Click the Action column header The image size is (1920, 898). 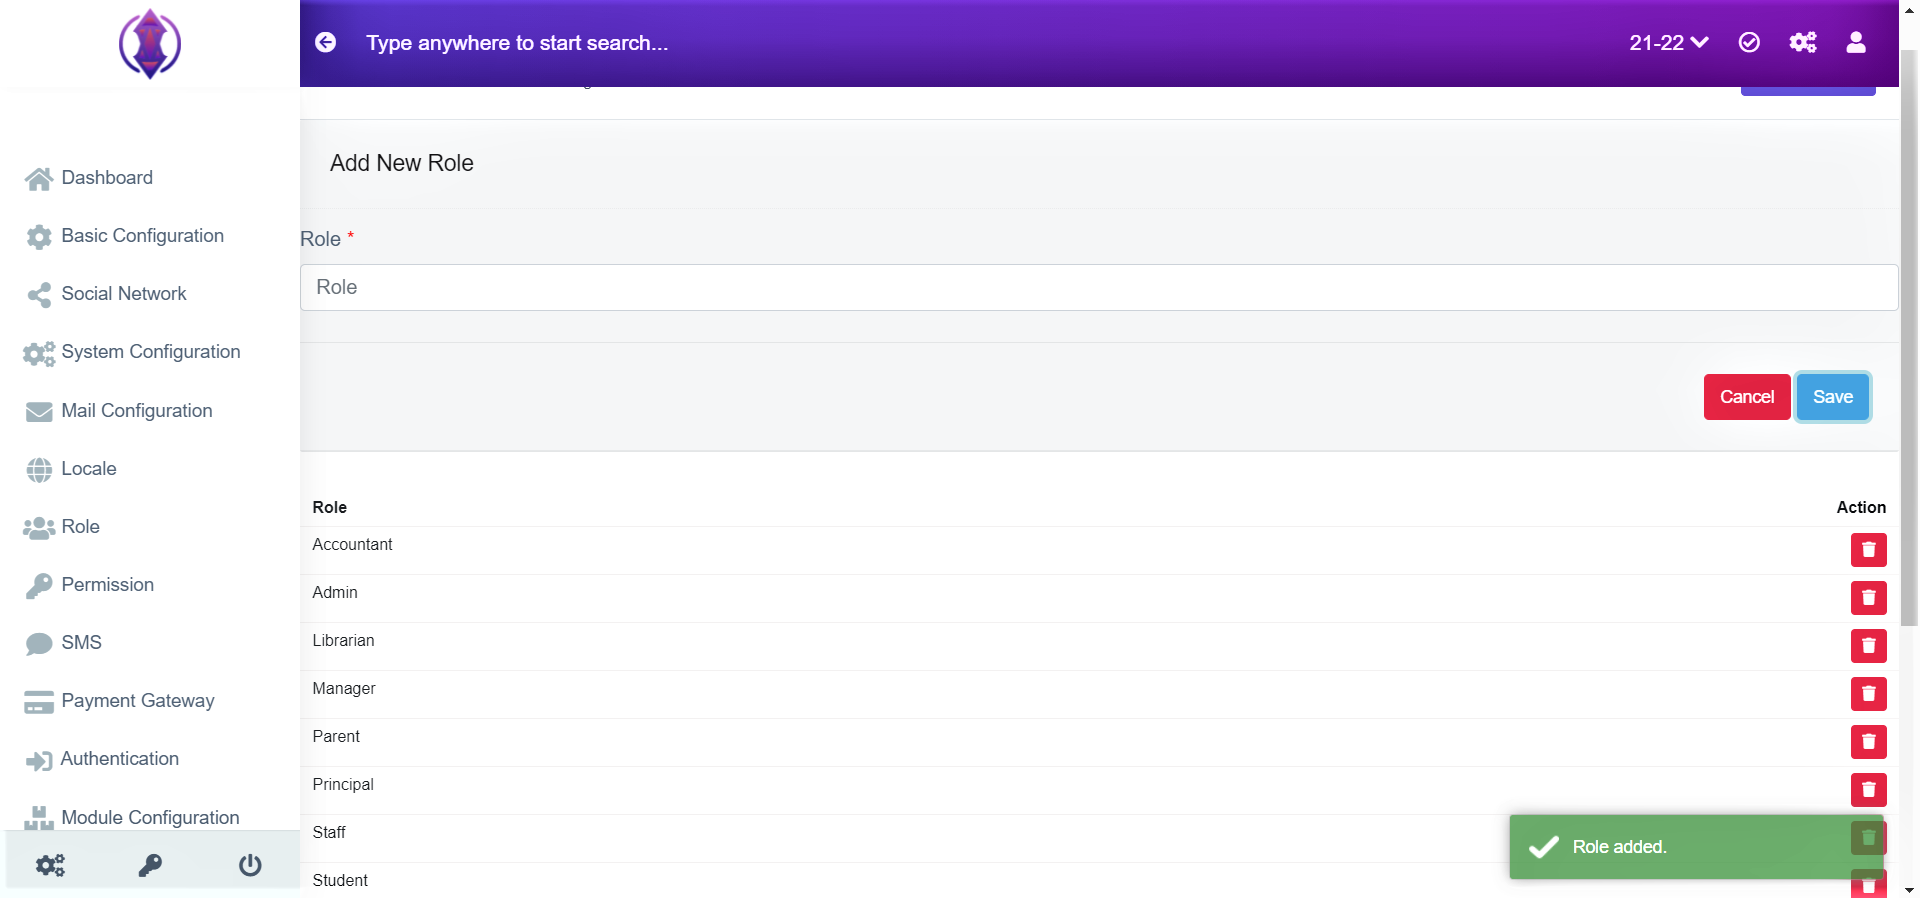coord(1861,507)
